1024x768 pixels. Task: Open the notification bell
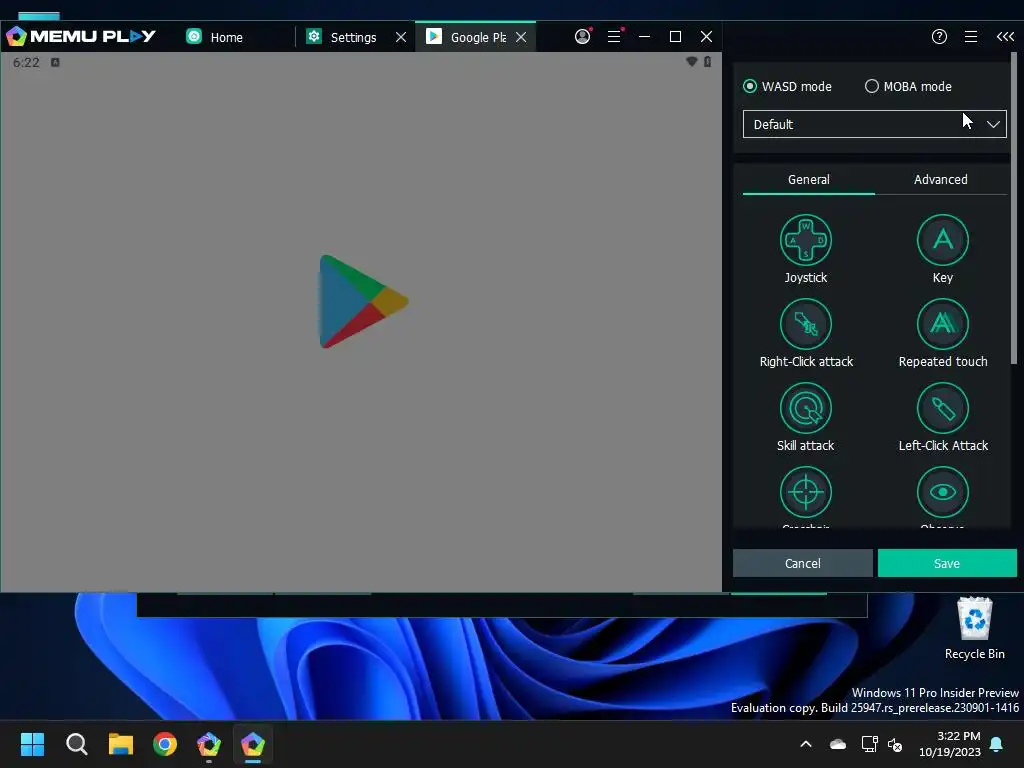point(997,744)
